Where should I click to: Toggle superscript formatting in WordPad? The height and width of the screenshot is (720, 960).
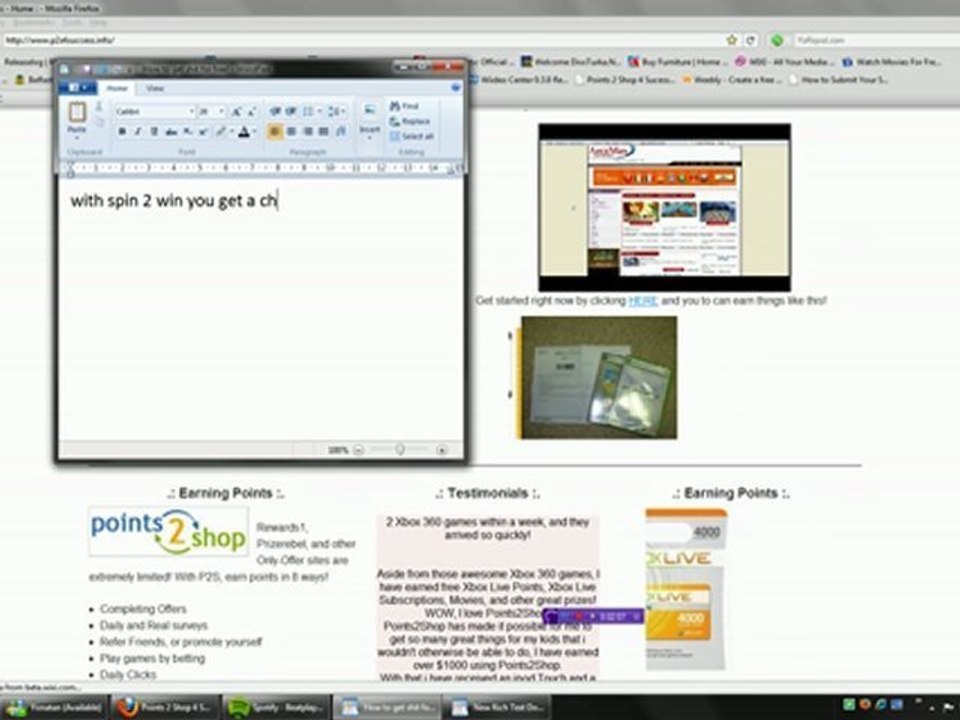(203, 132)
